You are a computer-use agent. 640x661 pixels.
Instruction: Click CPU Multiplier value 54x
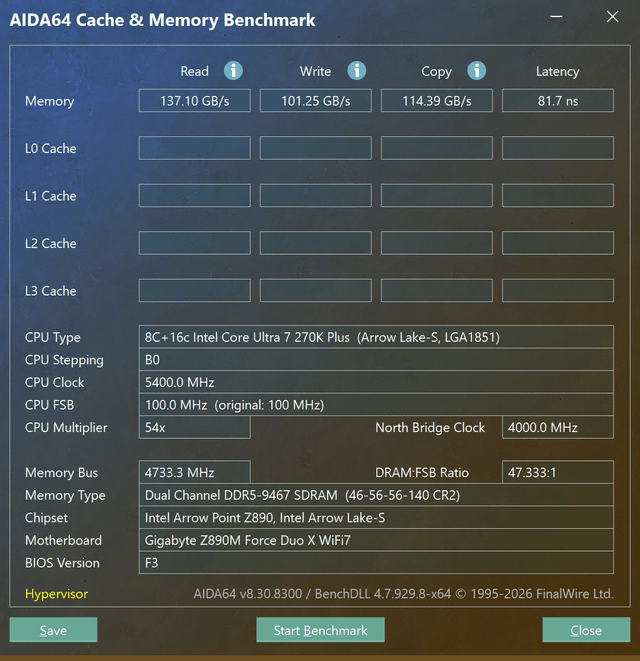tap(195, 427)
